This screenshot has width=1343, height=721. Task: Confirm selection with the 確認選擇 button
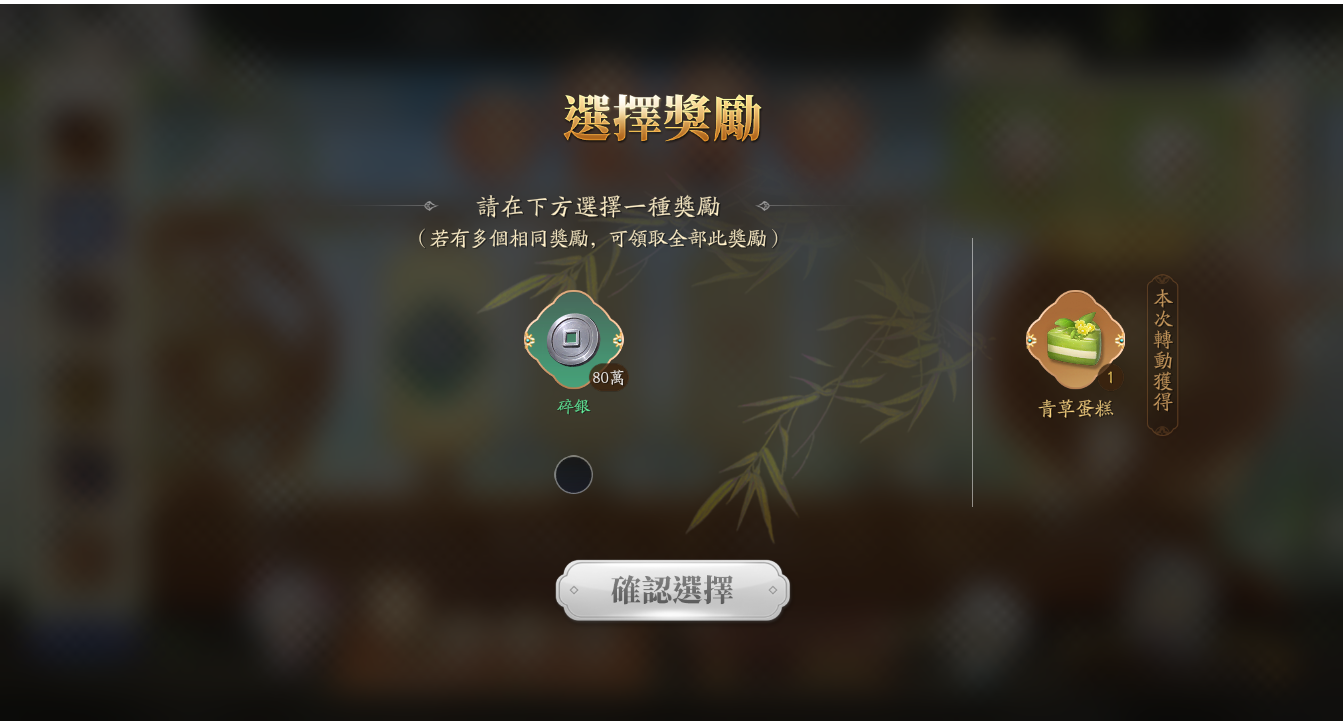673,590
